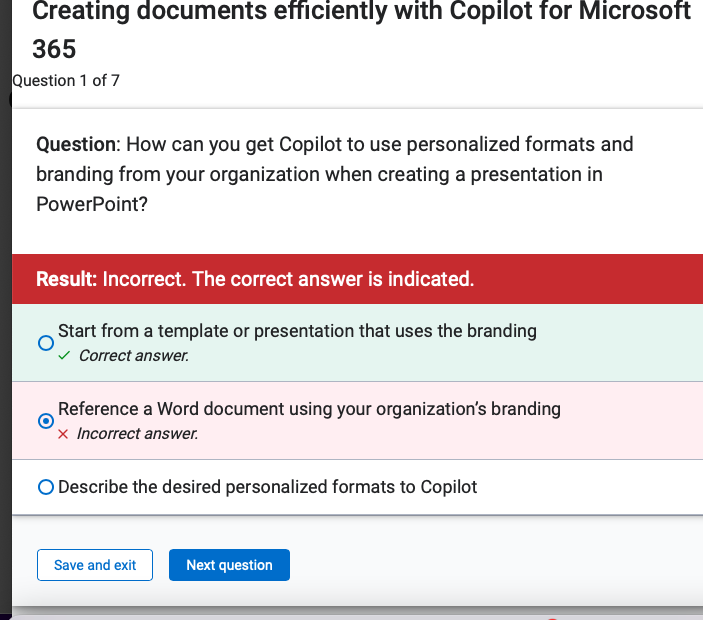Click the 'Reference a Word document' answer text
Image resolution: width=703 pixels, height=620 pixels.
[x=309, y=409]
